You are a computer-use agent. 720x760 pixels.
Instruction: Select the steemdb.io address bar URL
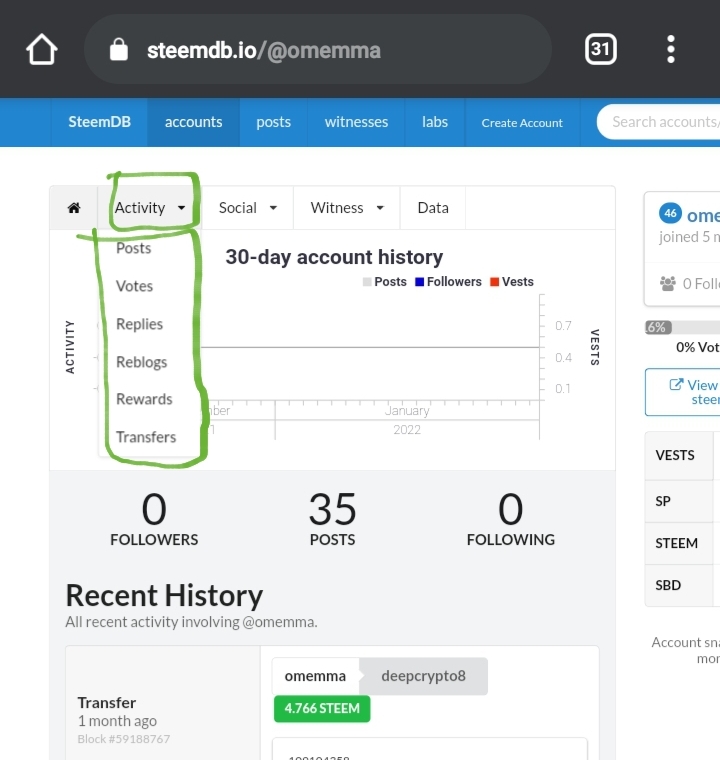264,50
